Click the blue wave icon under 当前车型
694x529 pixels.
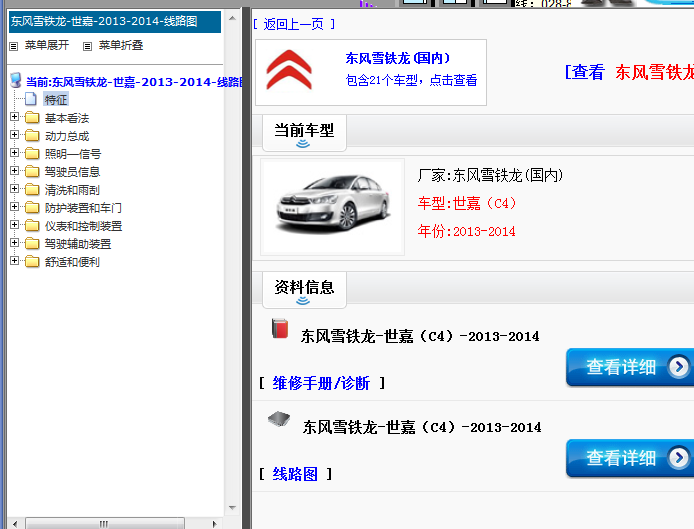[x=303, y=144]
